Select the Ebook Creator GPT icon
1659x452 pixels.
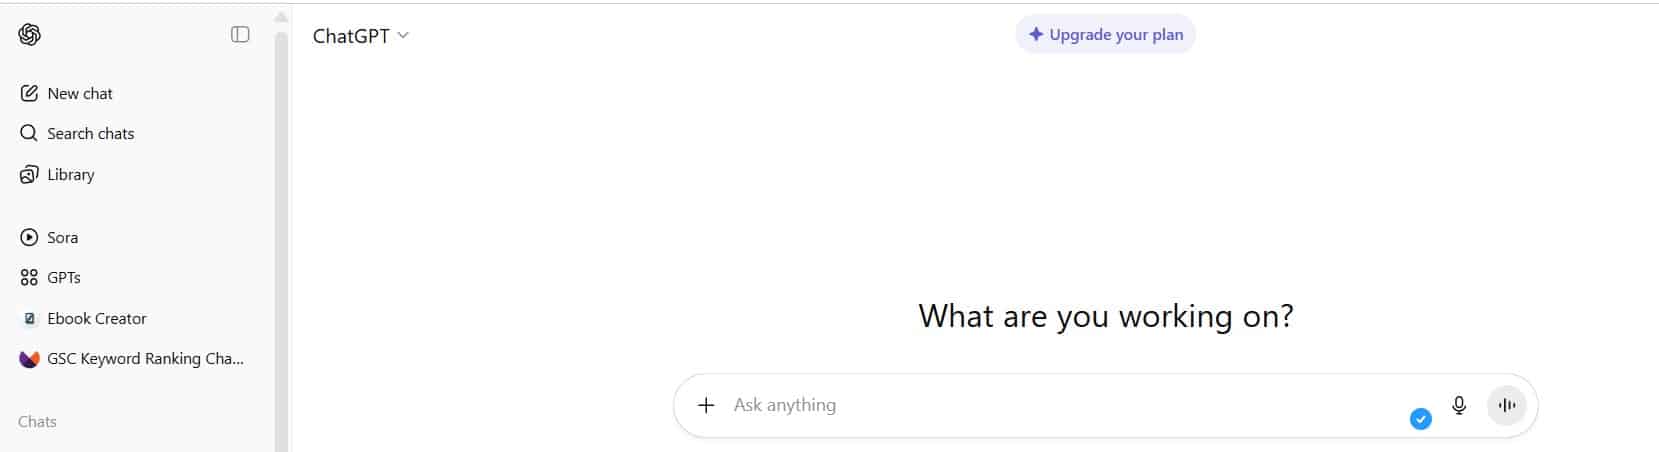point(29,318)
